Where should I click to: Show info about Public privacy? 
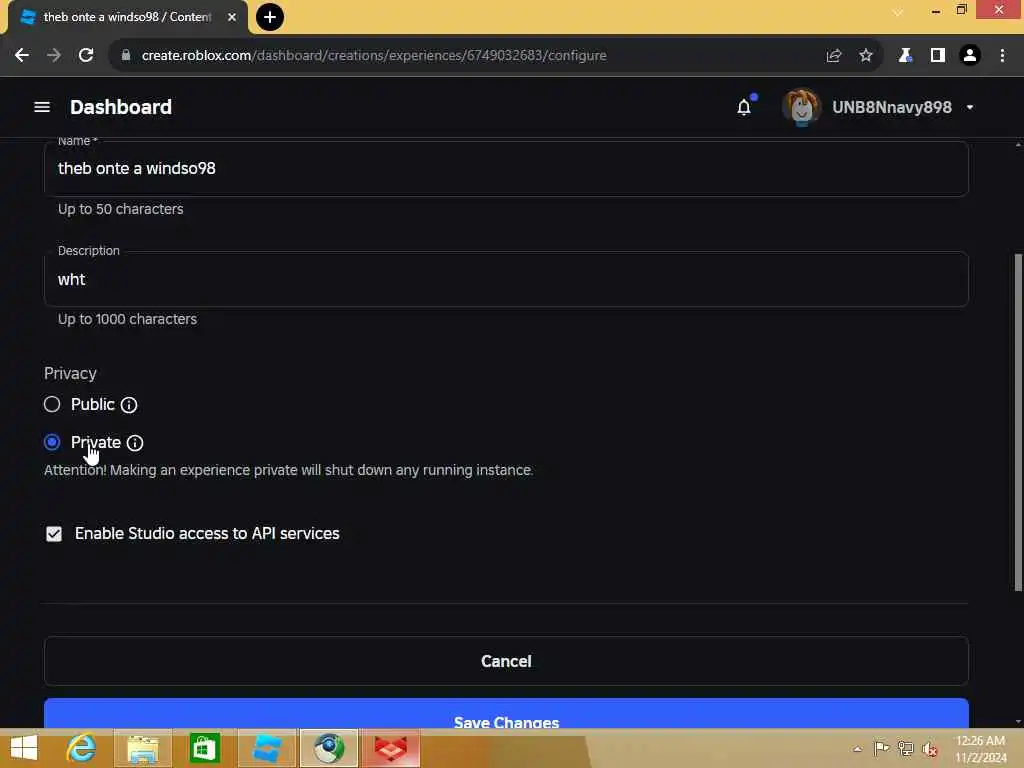point(129,405)
